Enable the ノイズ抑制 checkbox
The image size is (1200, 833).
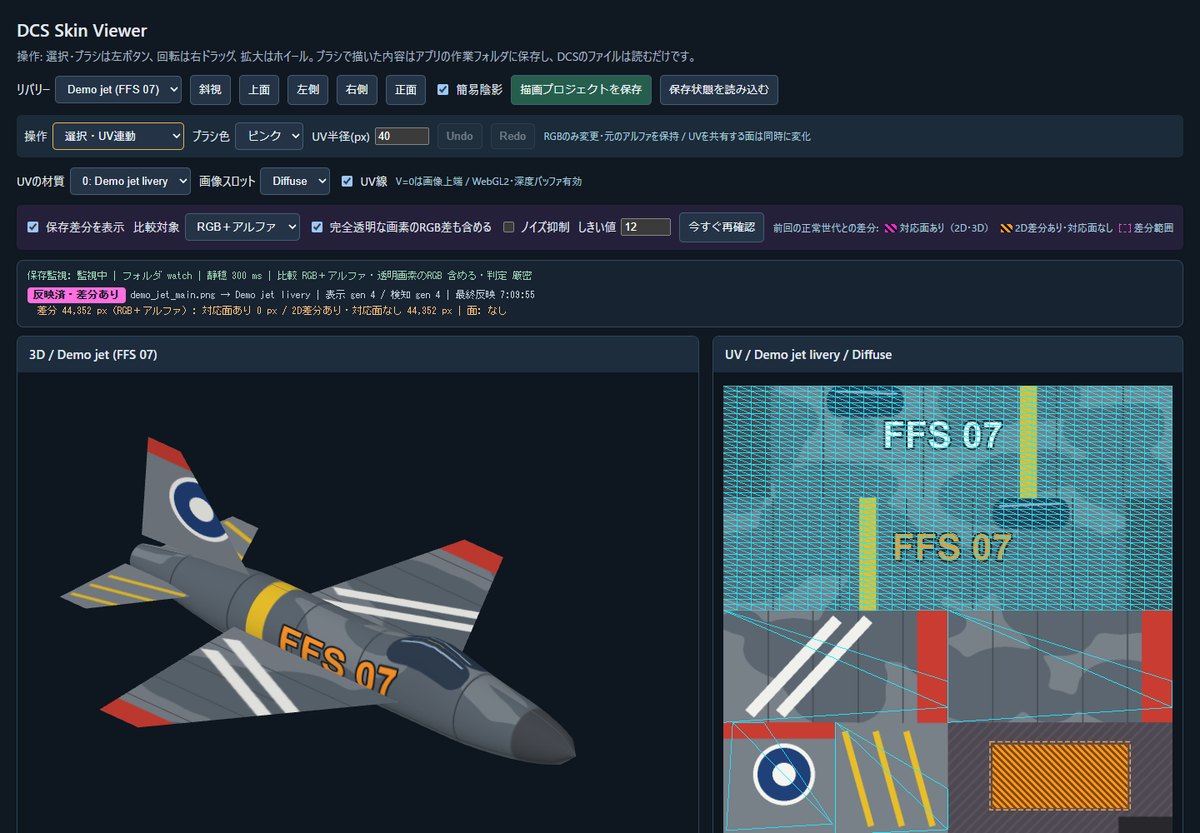(509, 227)
